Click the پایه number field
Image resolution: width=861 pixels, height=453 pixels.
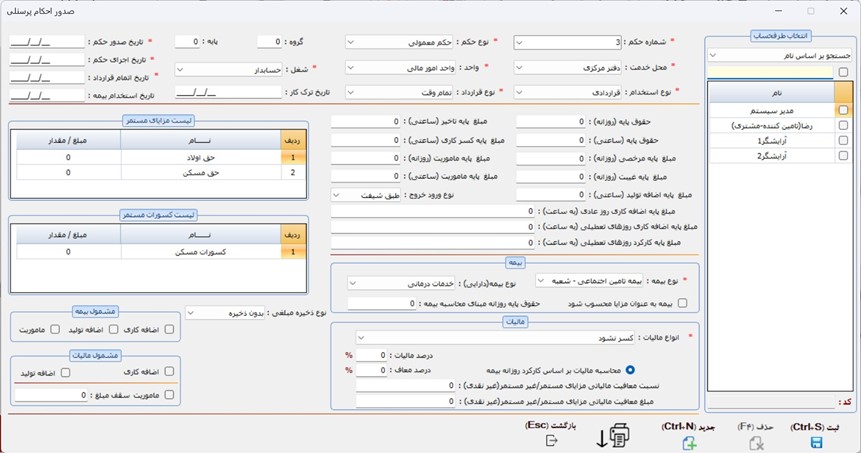[187, 42]
